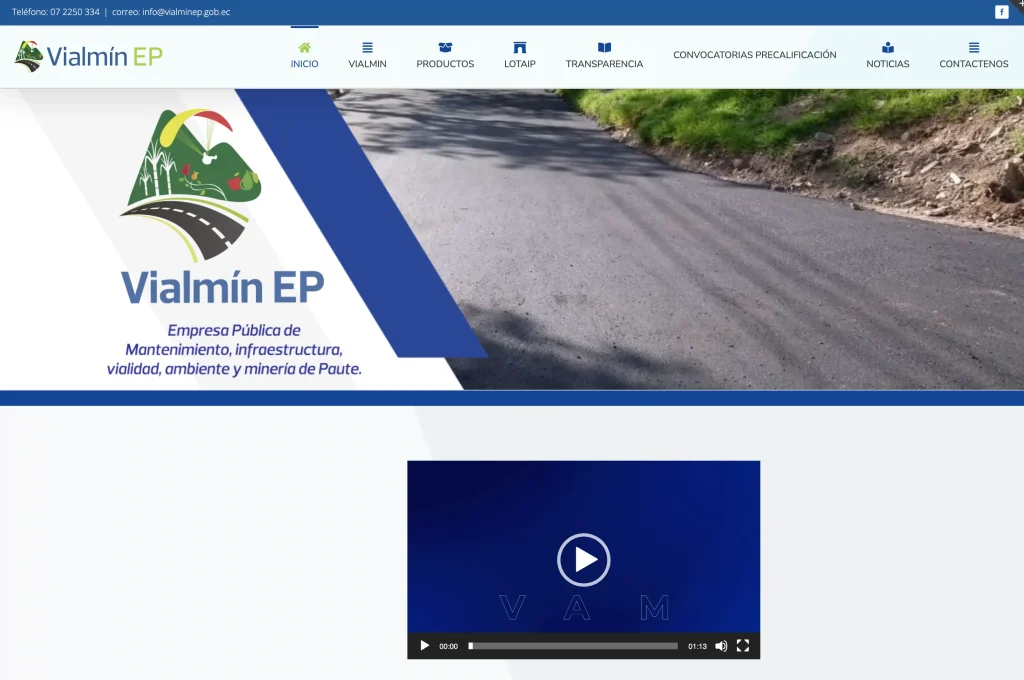Screen dimensions: 1024x680
Task: Toggle fullscreen mode on the video
Action: [742, 646]
